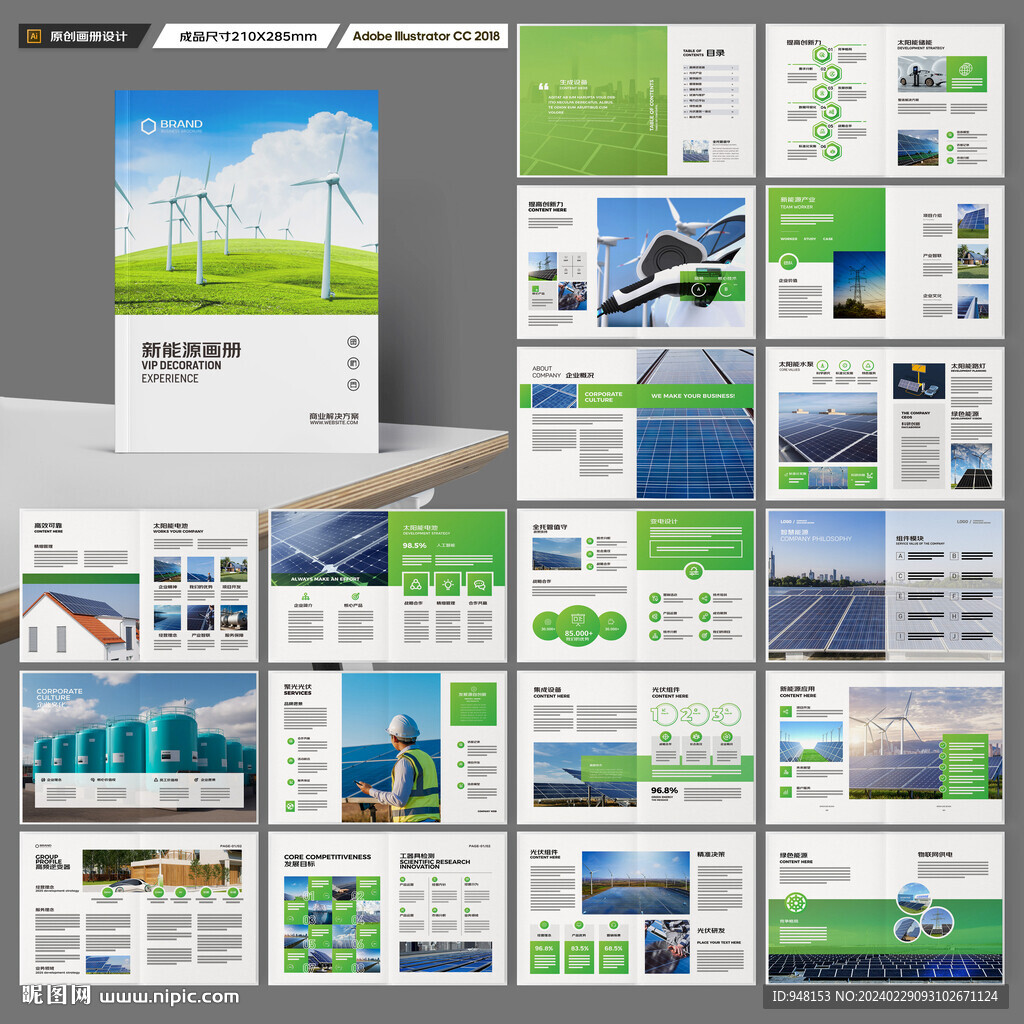Click the '物联网供电' heading
The height and width of the screenshot is (1024, 1024).
coord(935,854)
